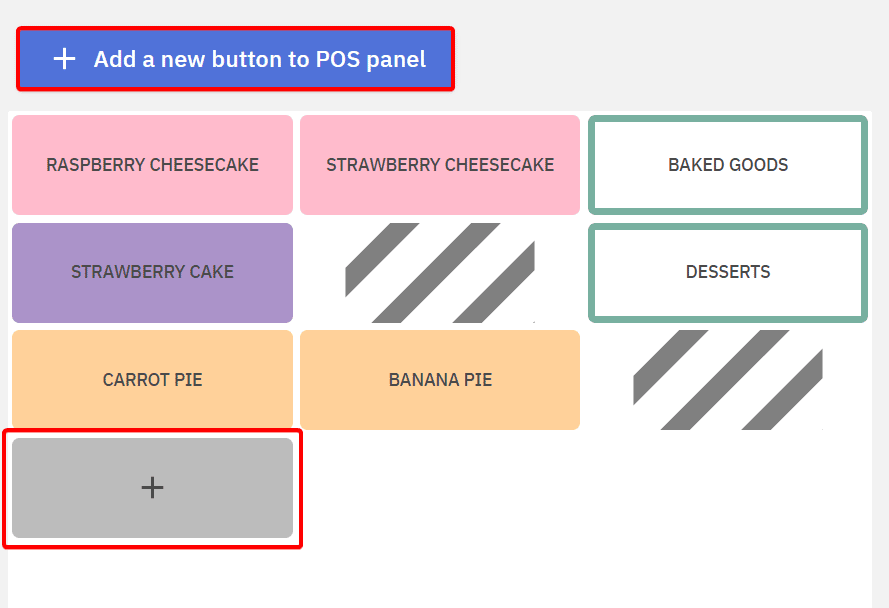Tap the pink tile above Strawberry Cake
Viewport: 889px width, 608px height.
pos(152,165)
